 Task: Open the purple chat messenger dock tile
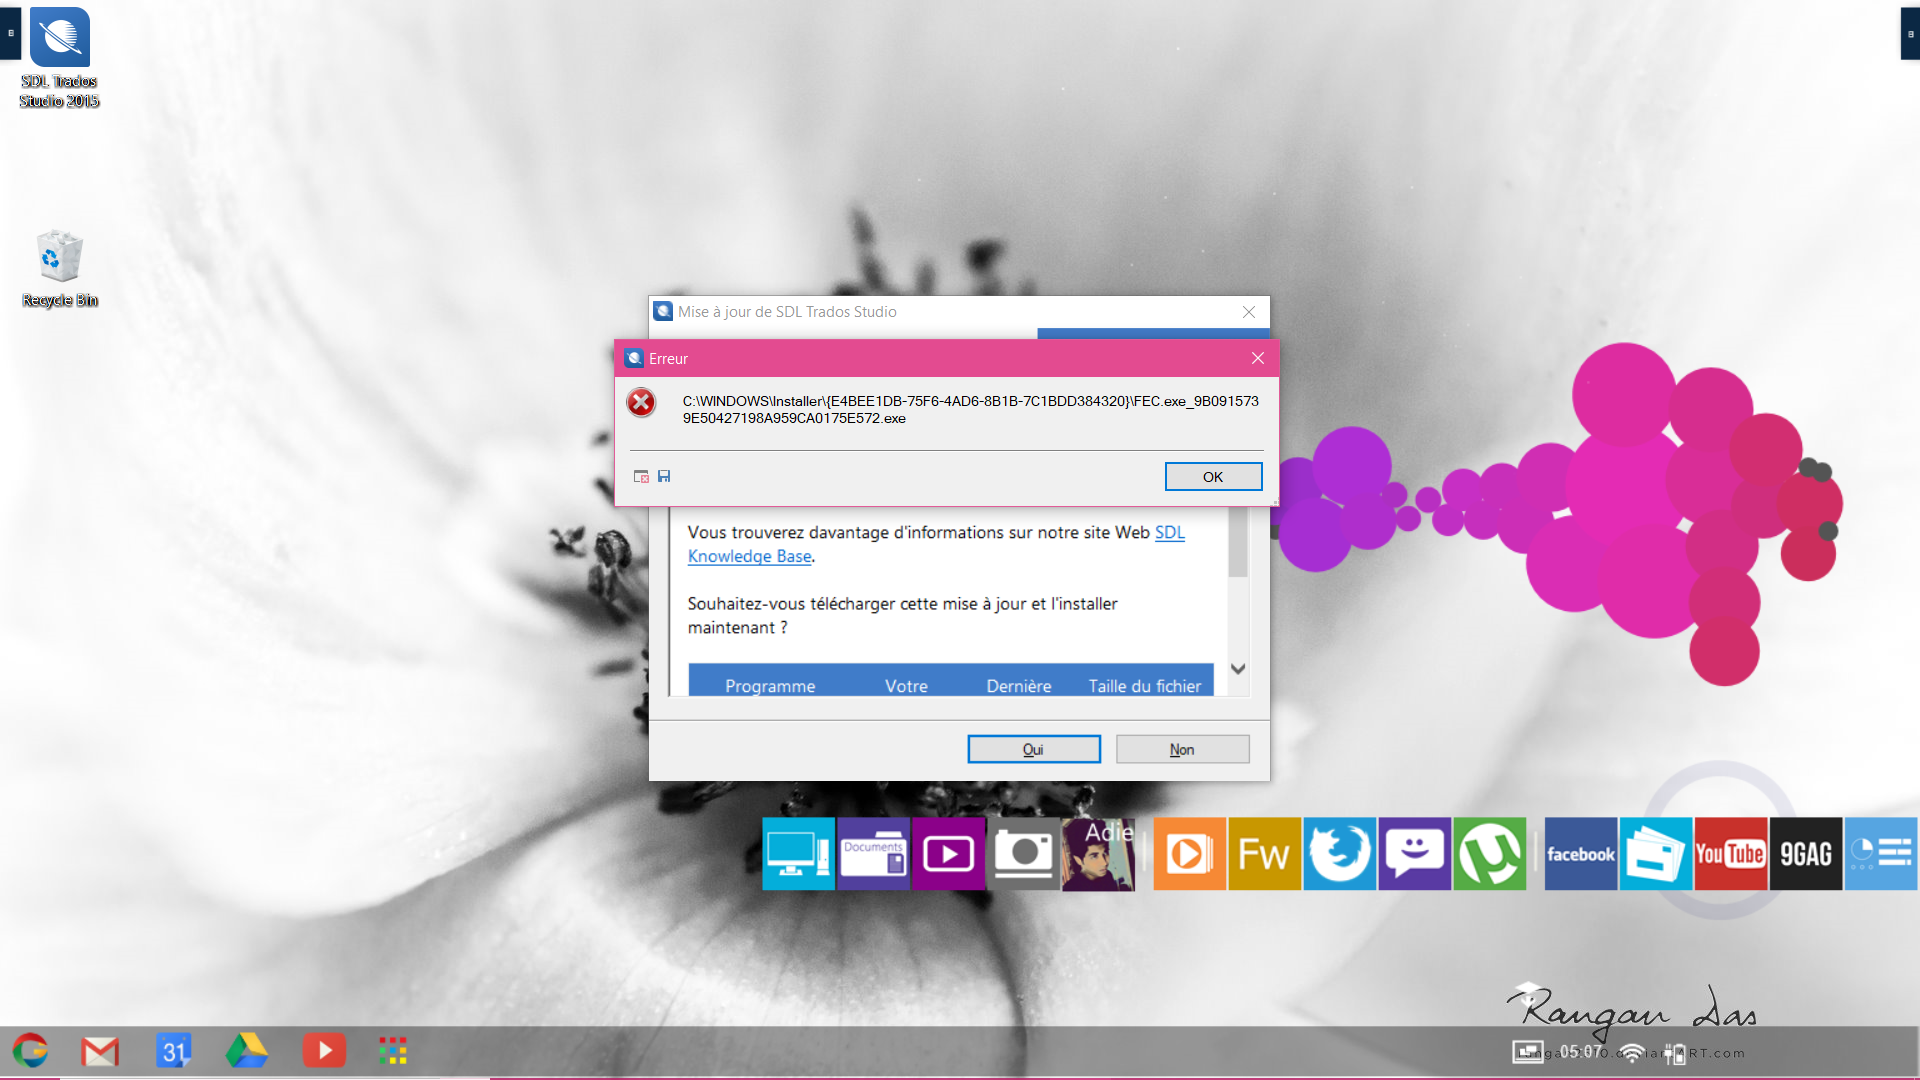(x=1414, y=854)
